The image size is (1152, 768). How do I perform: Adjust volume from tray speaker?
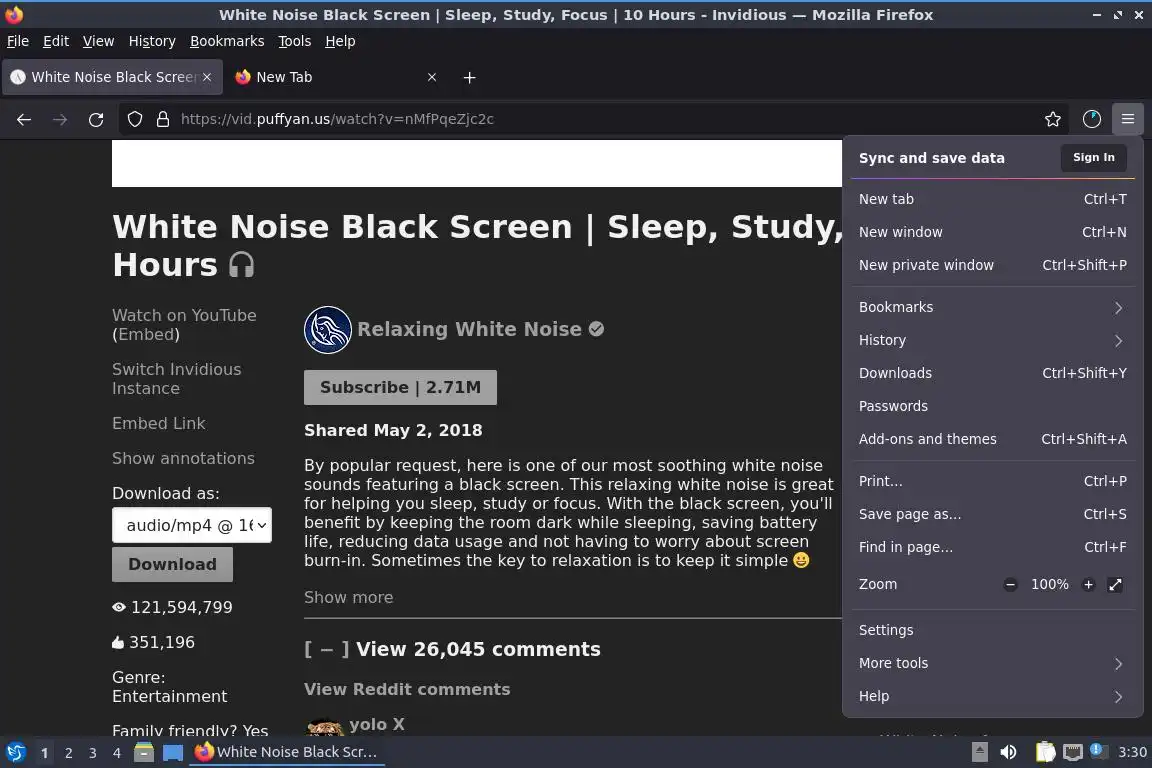click(x=1009, y=752)
